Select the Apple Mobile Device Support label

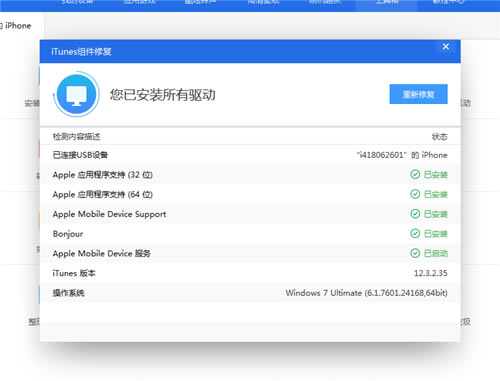(x=109, y=214)
